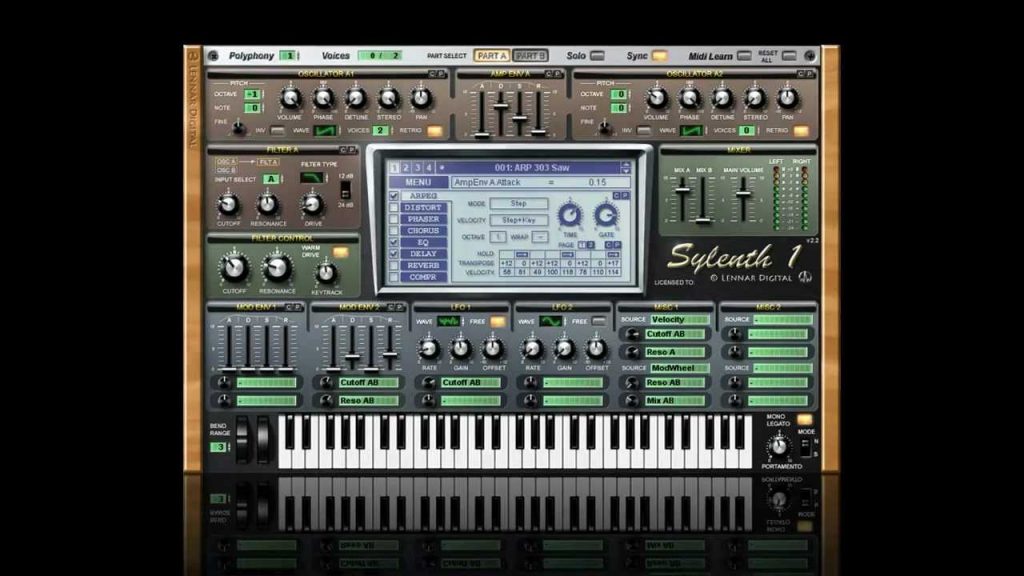Viewport: 1024px width, 576px height.
Task: Click Misc 1 Mix AB destination
Action: (x=675, y=400)
